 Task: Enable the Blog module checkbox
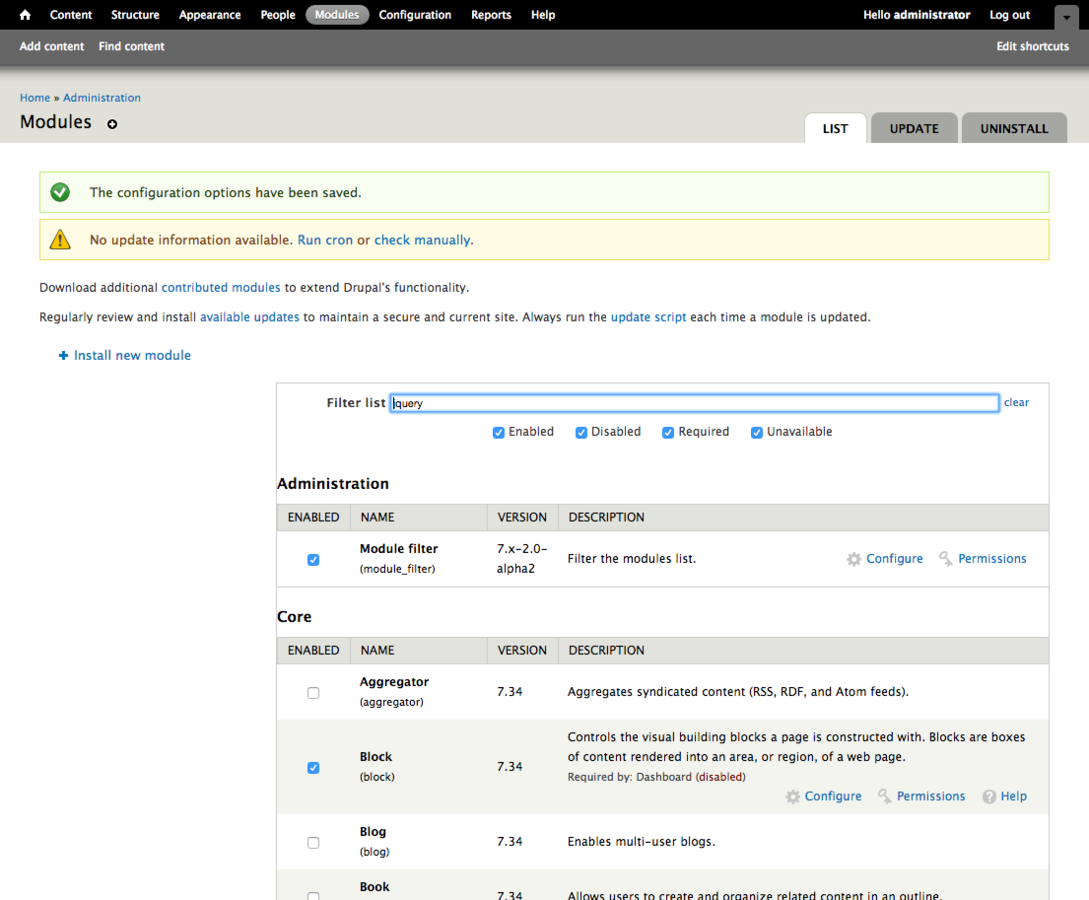tap(313, 843)
